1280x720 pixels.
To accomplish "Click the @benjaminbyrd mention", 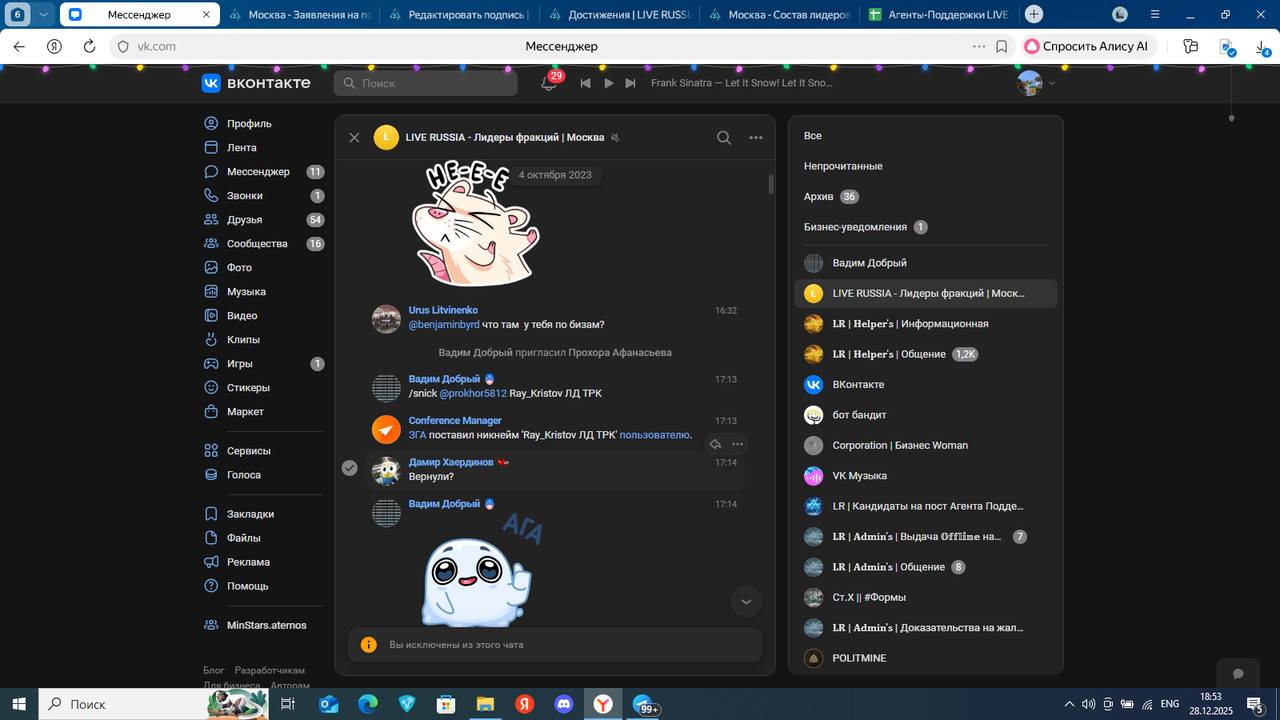I will (x=444, y=324).
